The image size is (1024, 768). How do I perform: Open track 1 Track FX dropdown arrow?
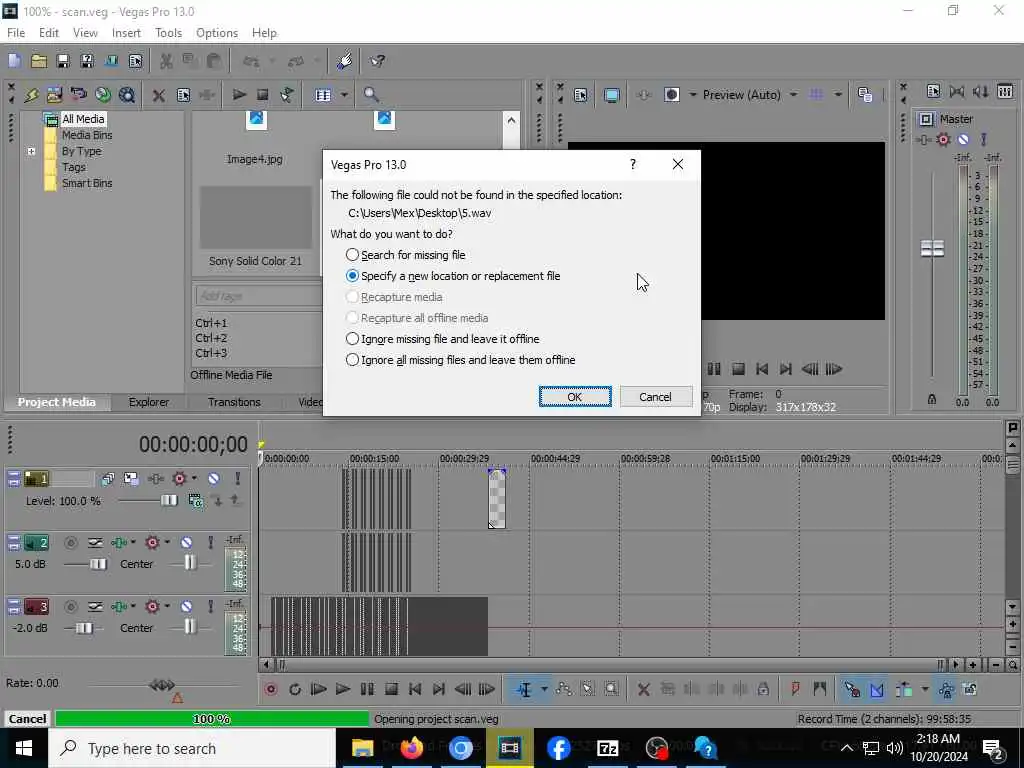tap(195, 479)
